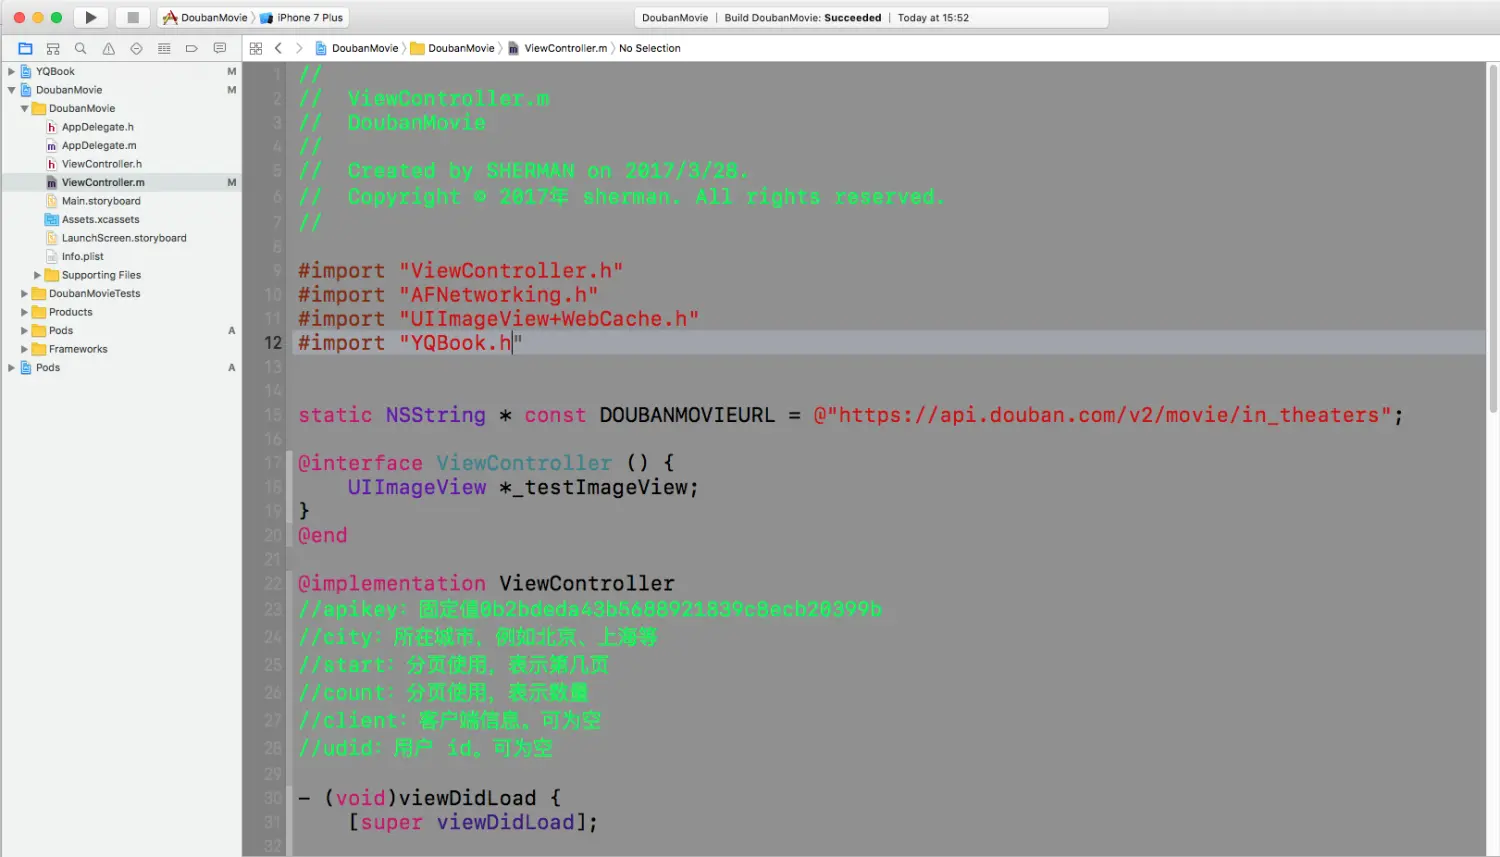Select DoubanMovie scheme in toolbar
This screenshot has height=857, width=1500.
[205, 17]
